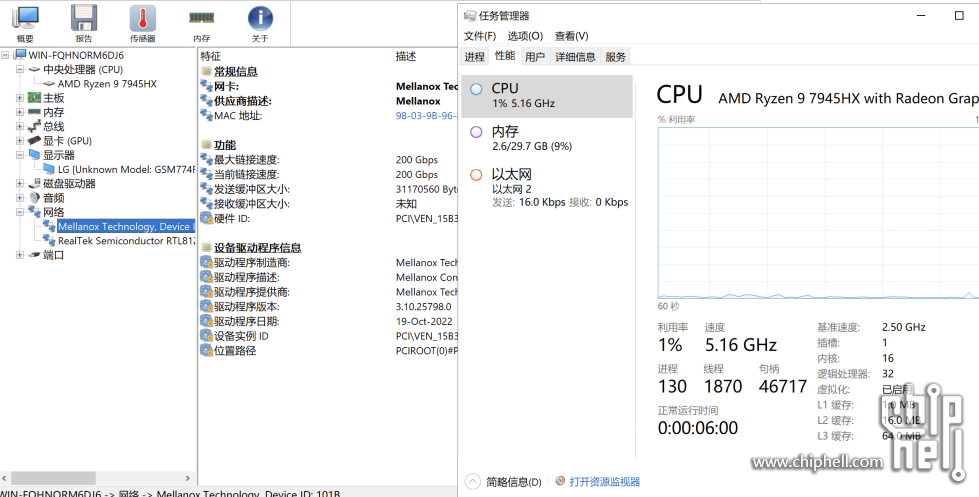The width and height of the screenshot is (979, 497).
Task: Expand the 磁盘驱动器 disk drives node
Action: [20, 184]
